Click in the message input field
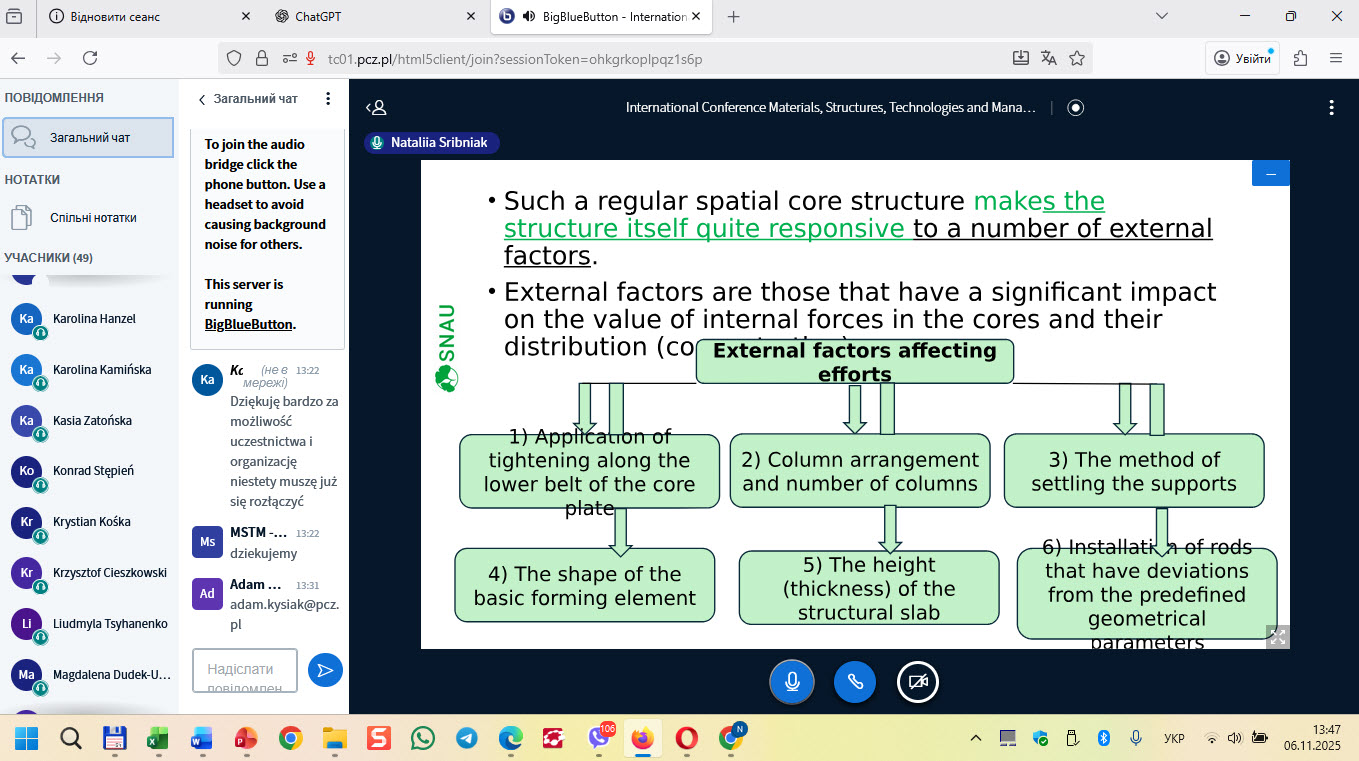The width and height of the screenshot is (1359, 761). [245, 670]
